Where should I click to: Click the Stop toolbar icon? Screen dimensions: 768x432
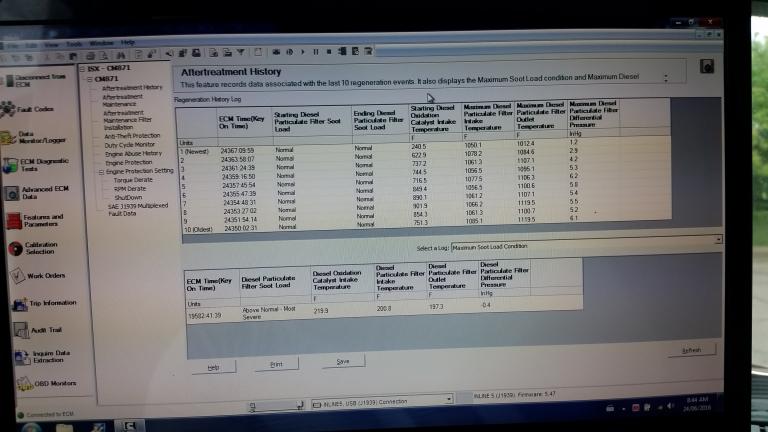click(329, 51)
